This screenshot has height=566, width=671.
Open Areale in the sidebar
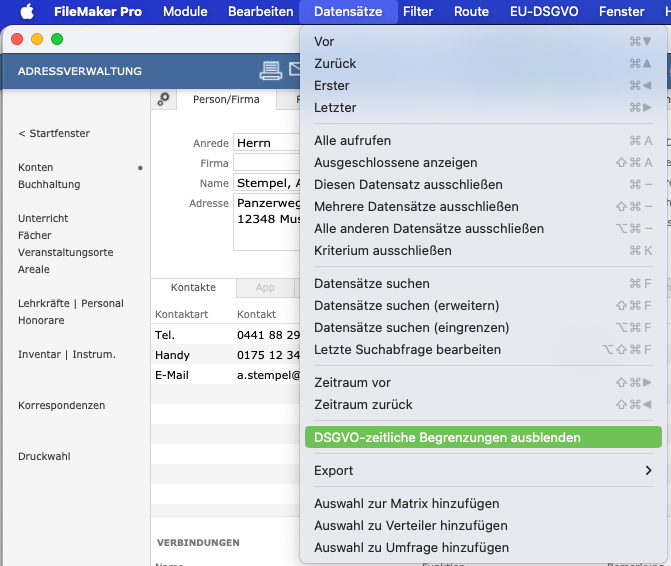point(34,270)
